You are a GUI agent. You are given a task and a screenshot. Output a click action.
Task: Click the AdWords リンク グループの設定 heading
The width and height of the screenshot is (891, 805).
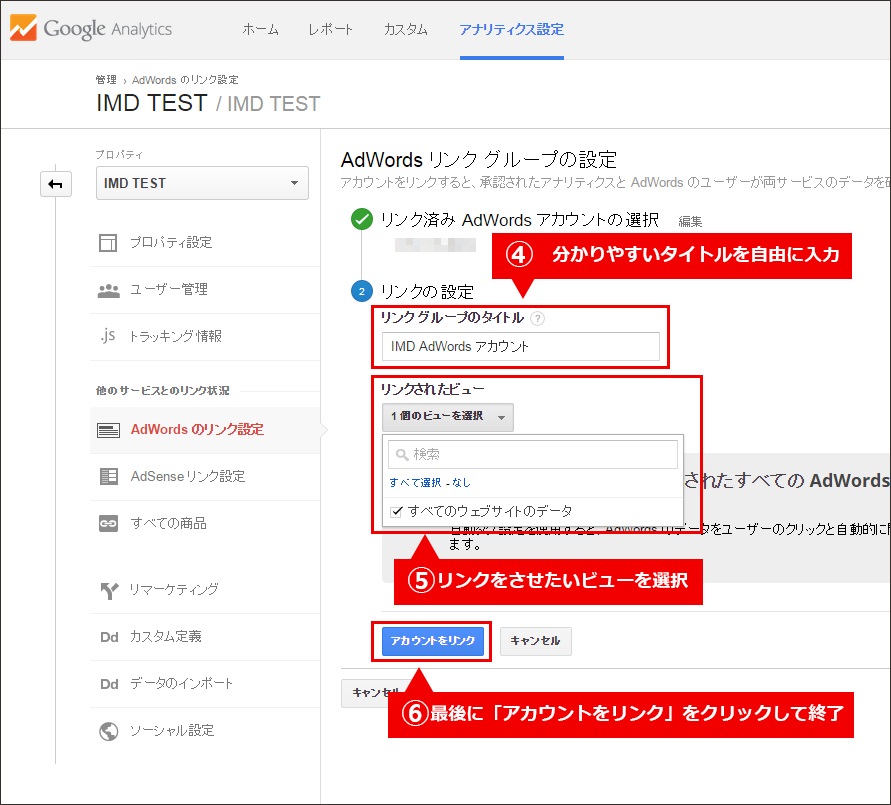pos(479,160)
